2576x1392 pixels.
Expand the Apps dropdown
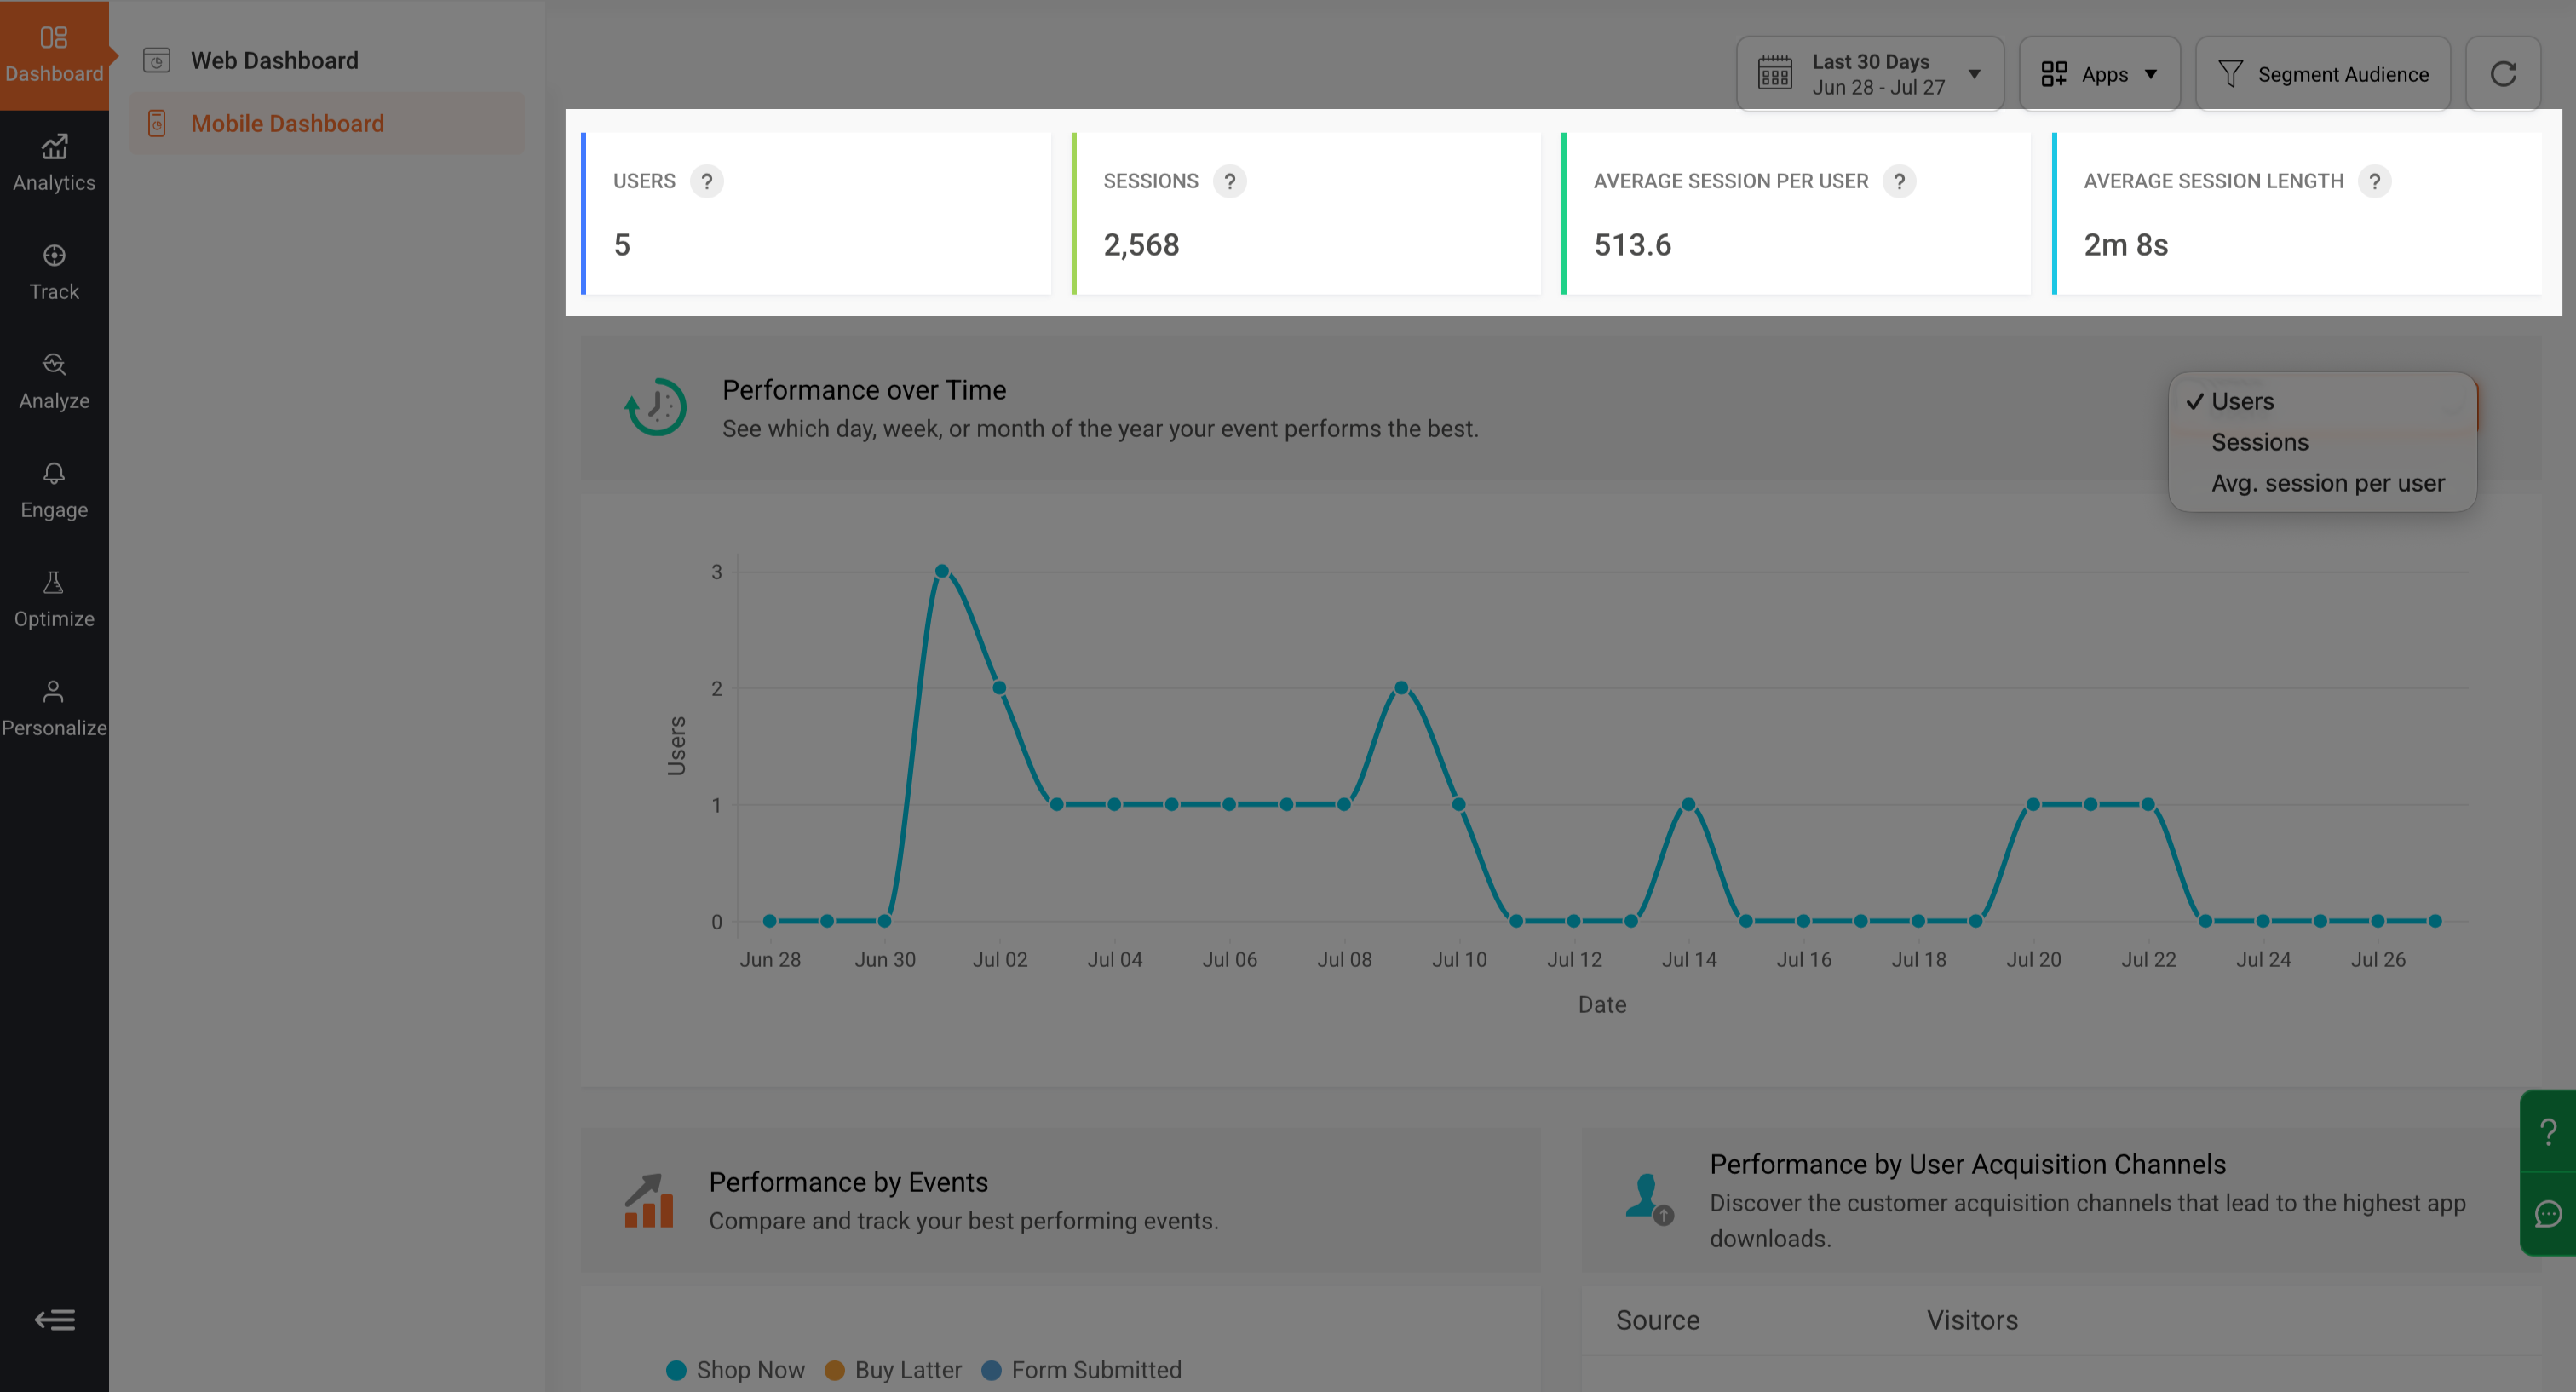[x=2099, y=74]
